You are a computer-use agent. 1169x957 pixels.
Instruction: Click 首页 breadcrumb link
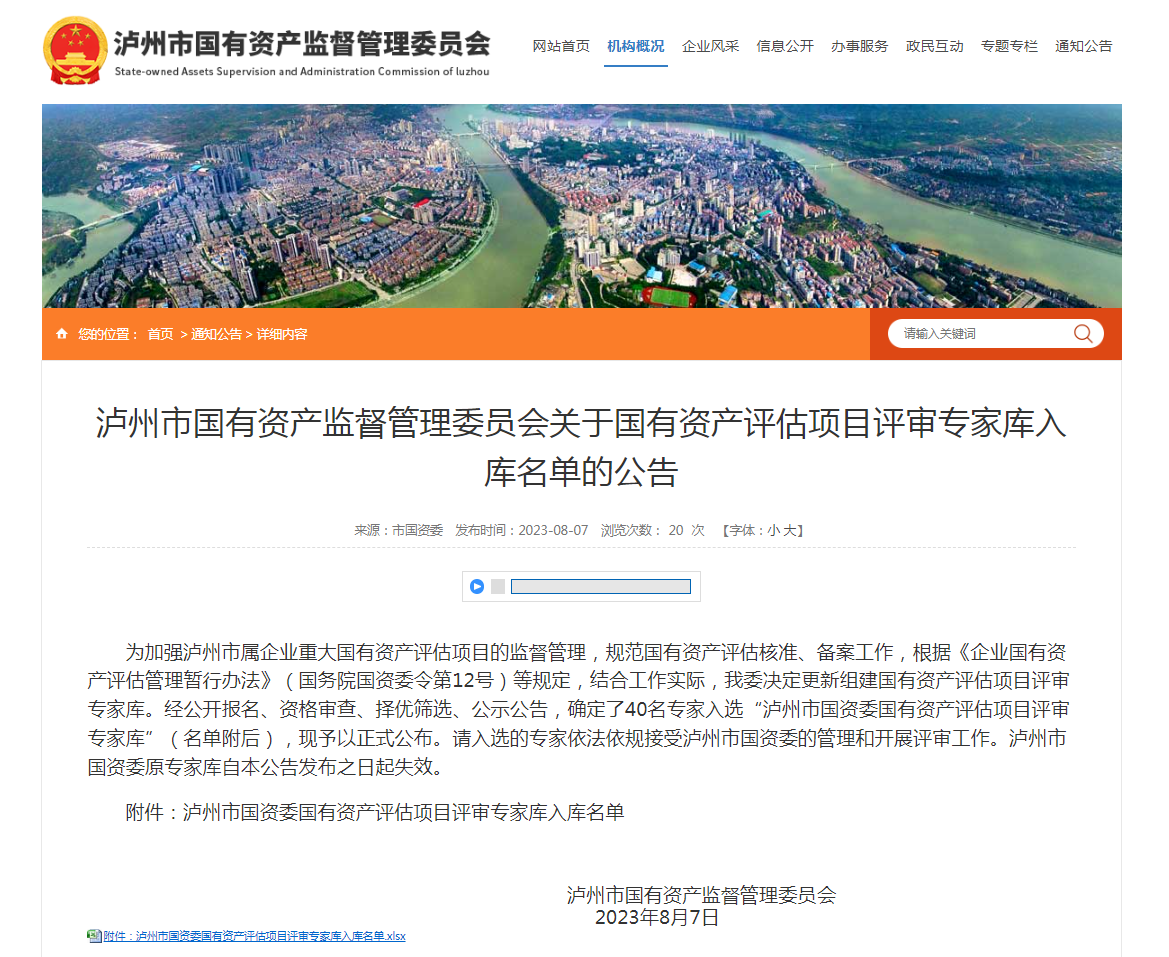click(x=160, y=334)
